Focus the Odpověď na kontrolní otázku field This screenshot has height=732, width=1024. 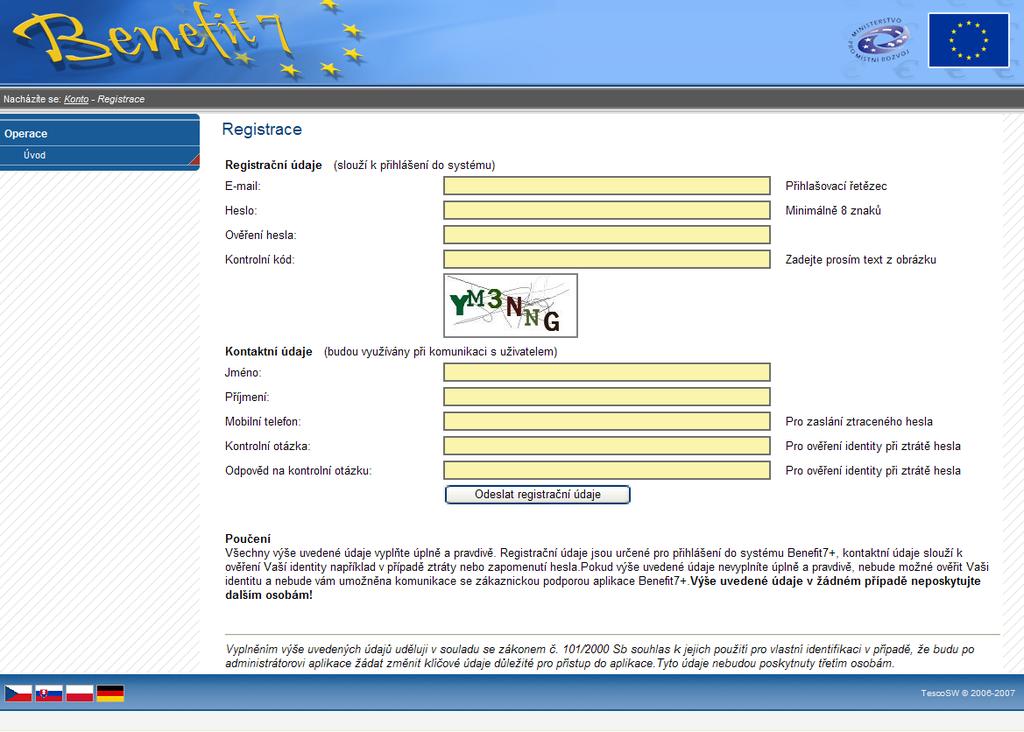607,470
